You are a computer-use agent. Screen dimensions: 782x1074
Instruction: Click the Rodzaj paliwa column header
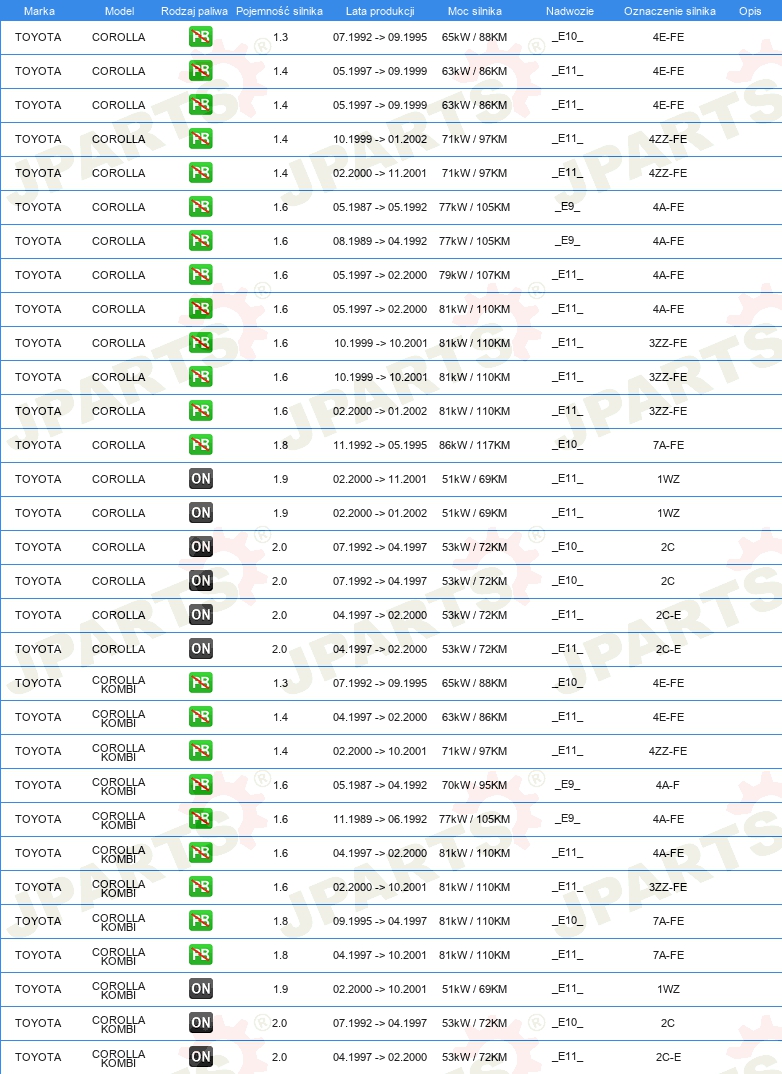194,11
